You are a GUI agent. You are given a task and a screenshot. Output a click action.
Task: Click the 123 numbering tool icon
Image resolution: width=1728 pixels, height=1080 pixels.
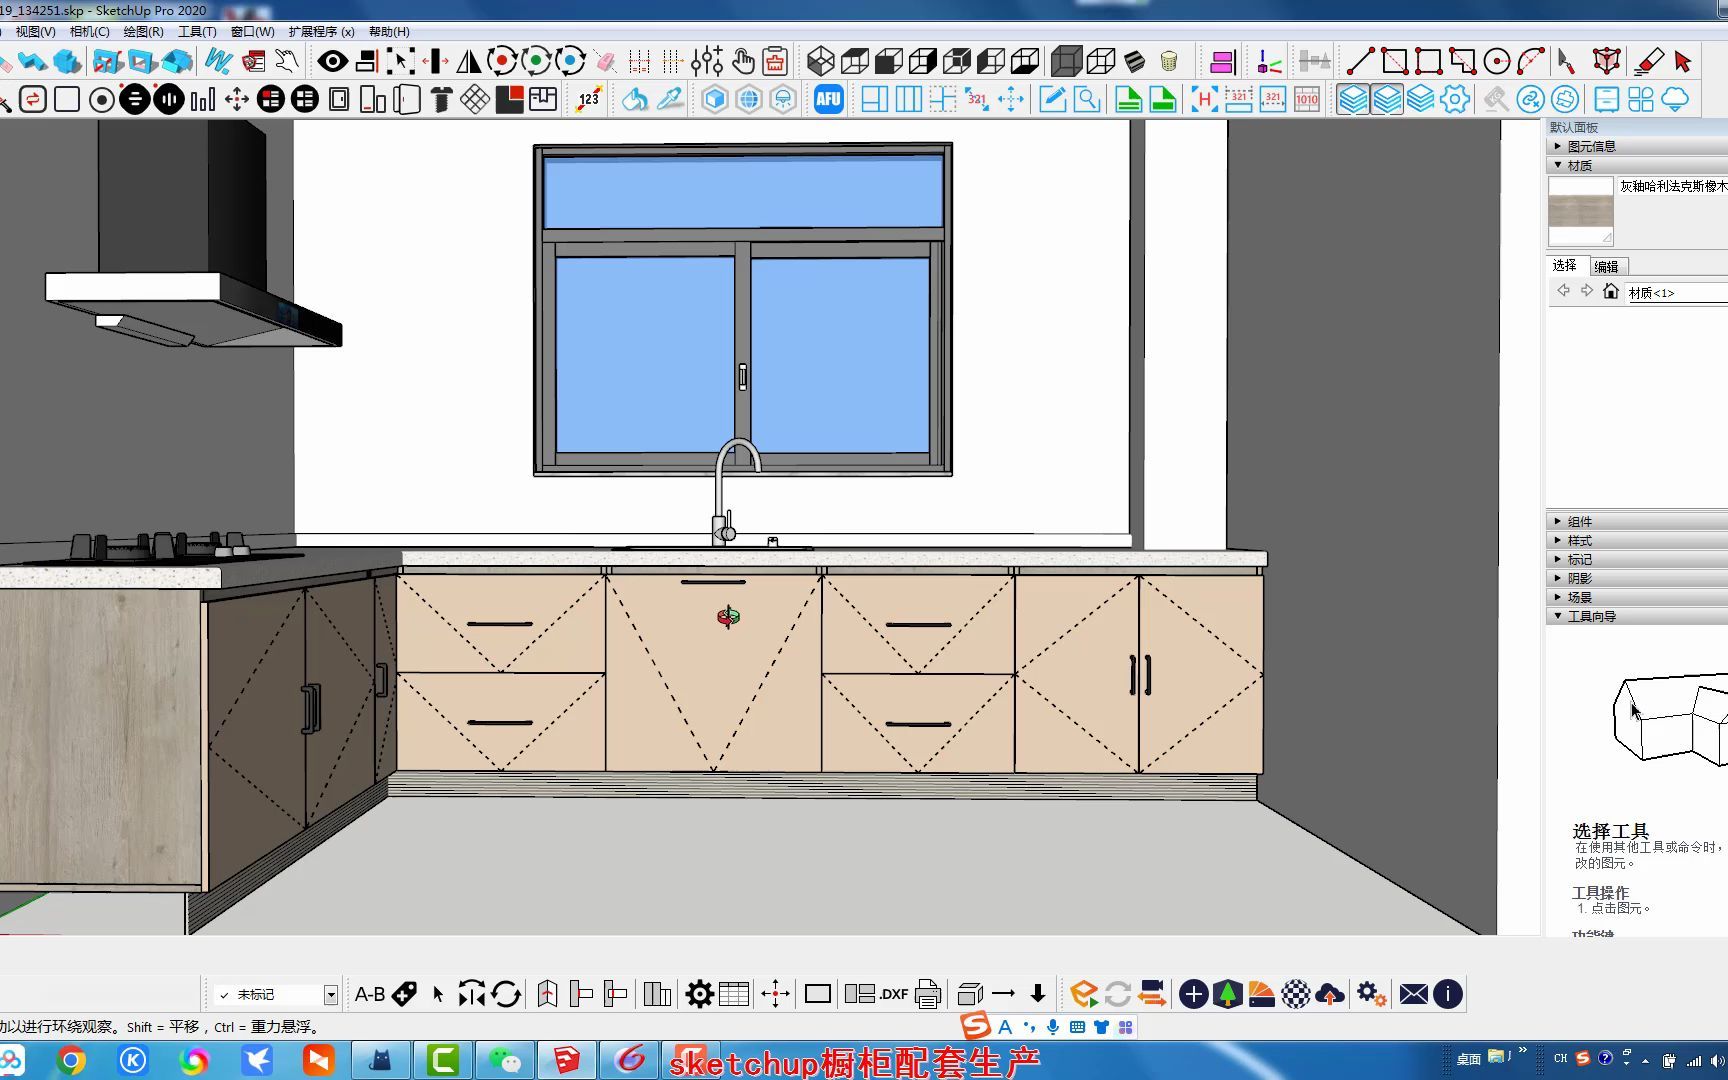pos(589,99)
